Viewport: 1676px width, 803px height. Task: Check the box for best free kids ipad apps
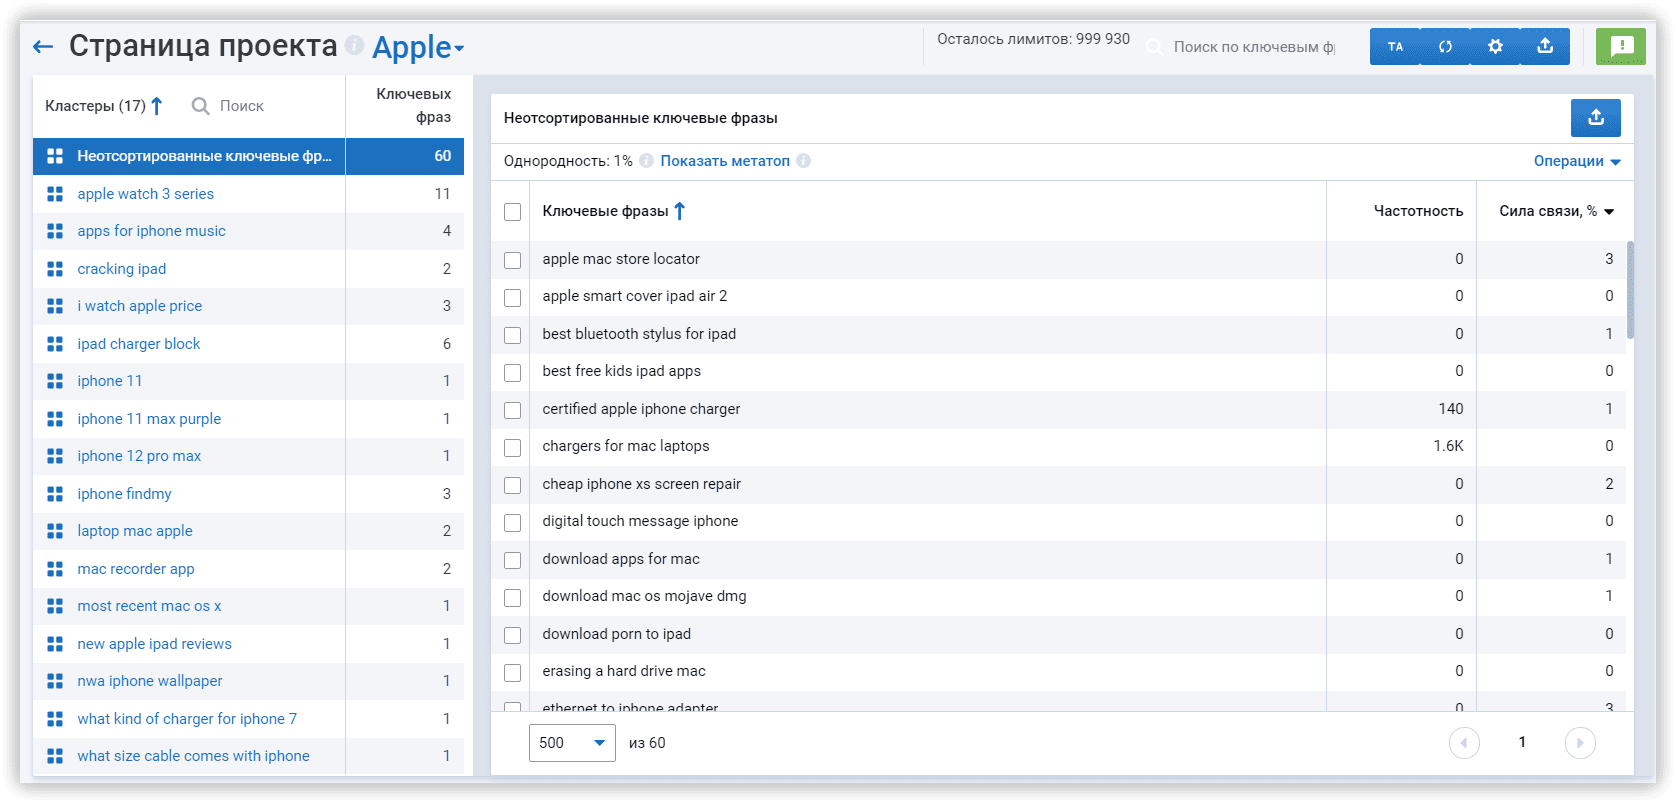513,372
